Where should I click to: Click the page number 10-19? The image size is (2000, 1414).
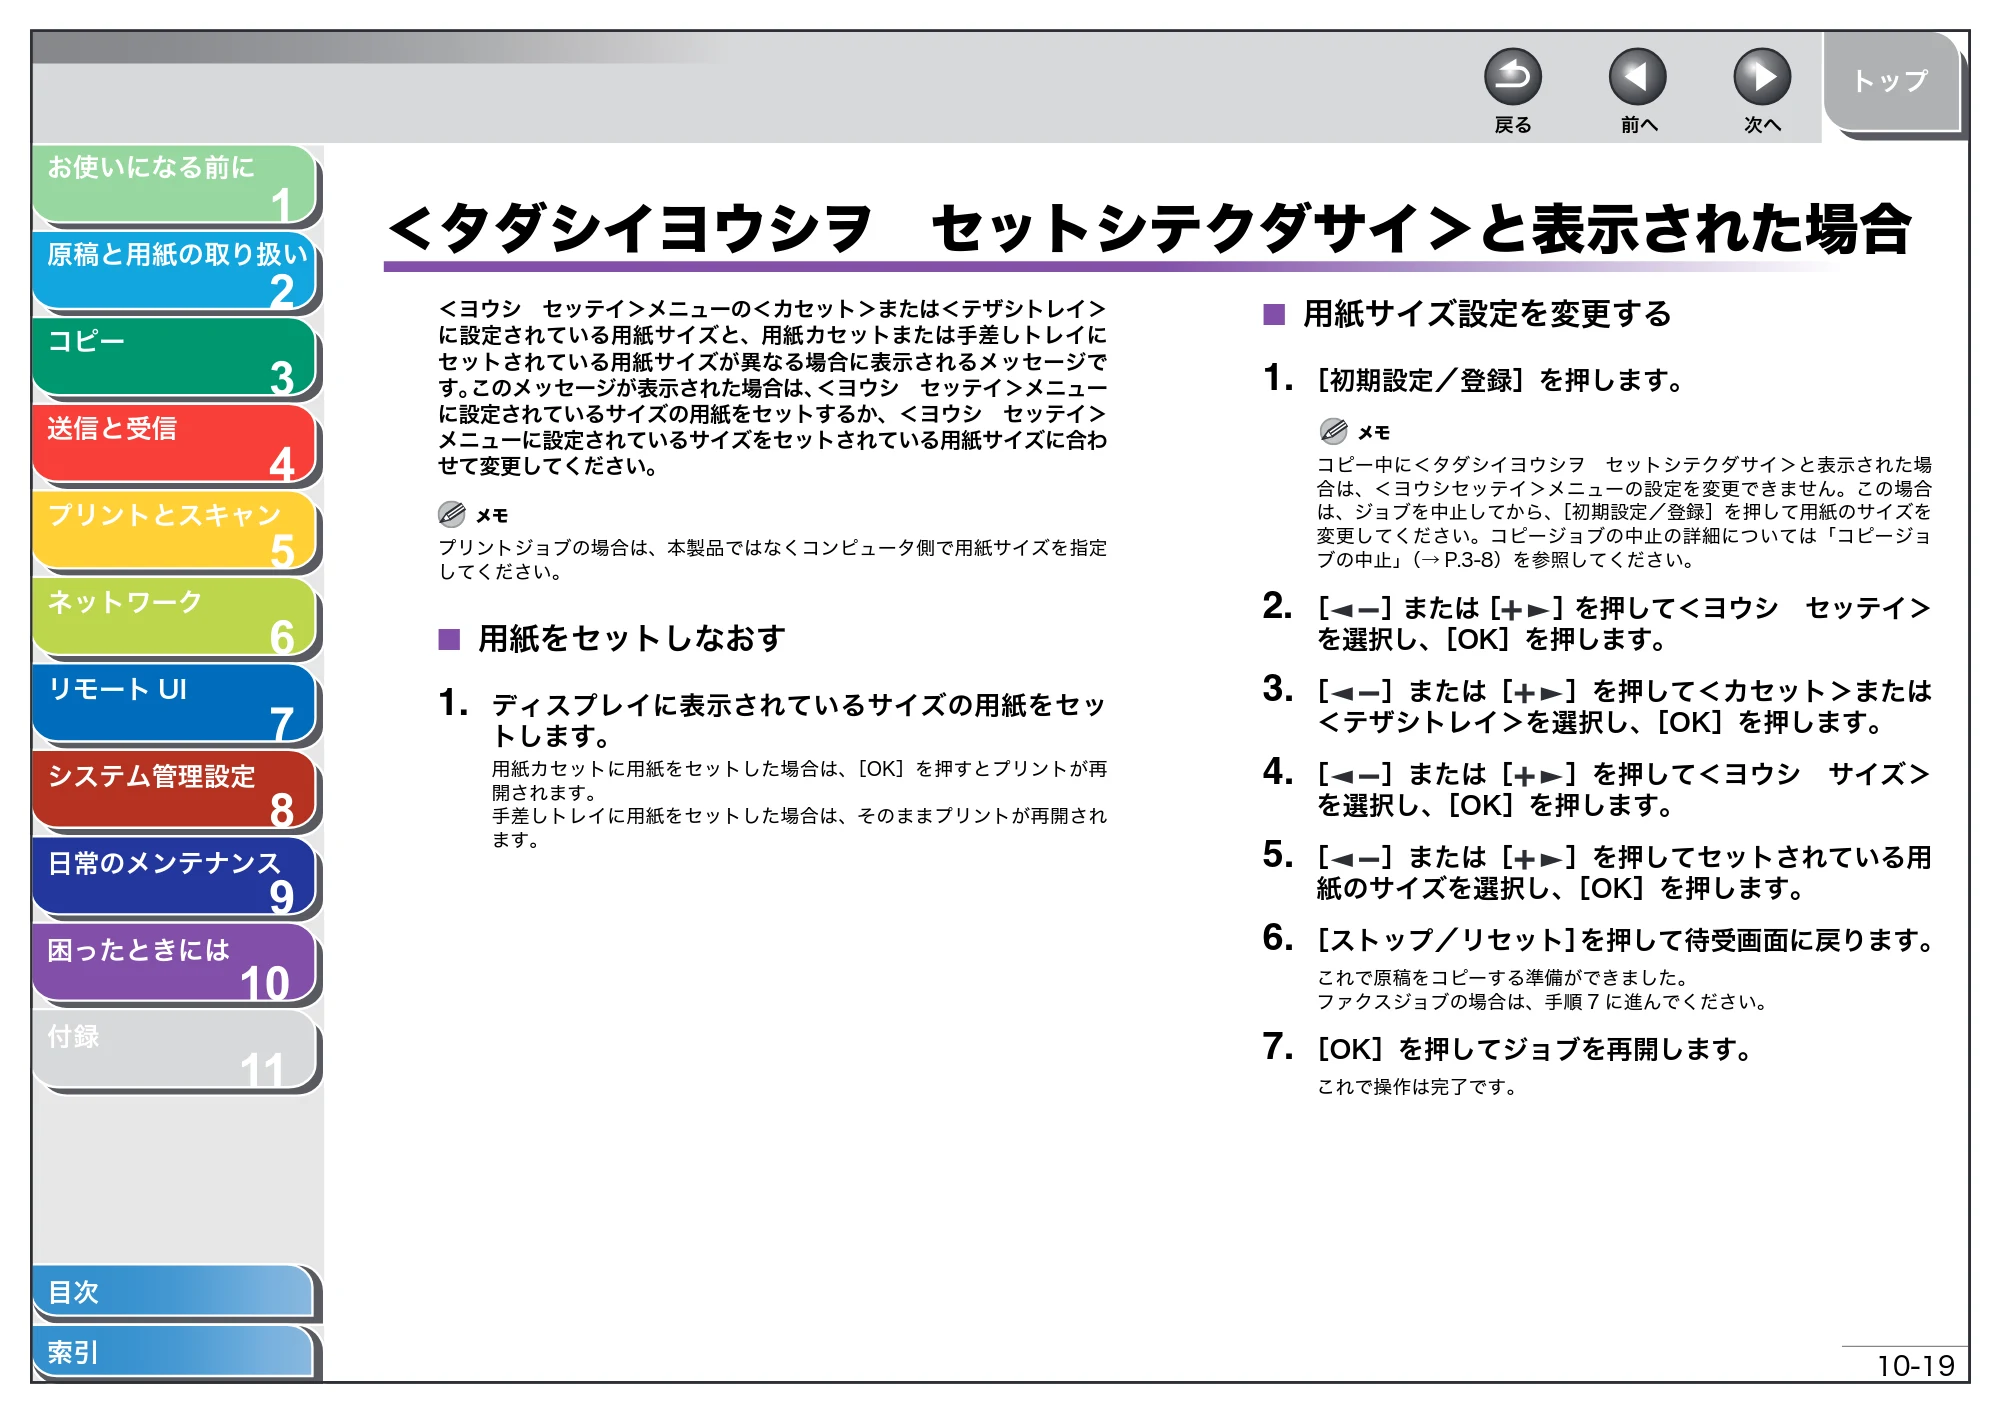(x=1915, y=1366)
